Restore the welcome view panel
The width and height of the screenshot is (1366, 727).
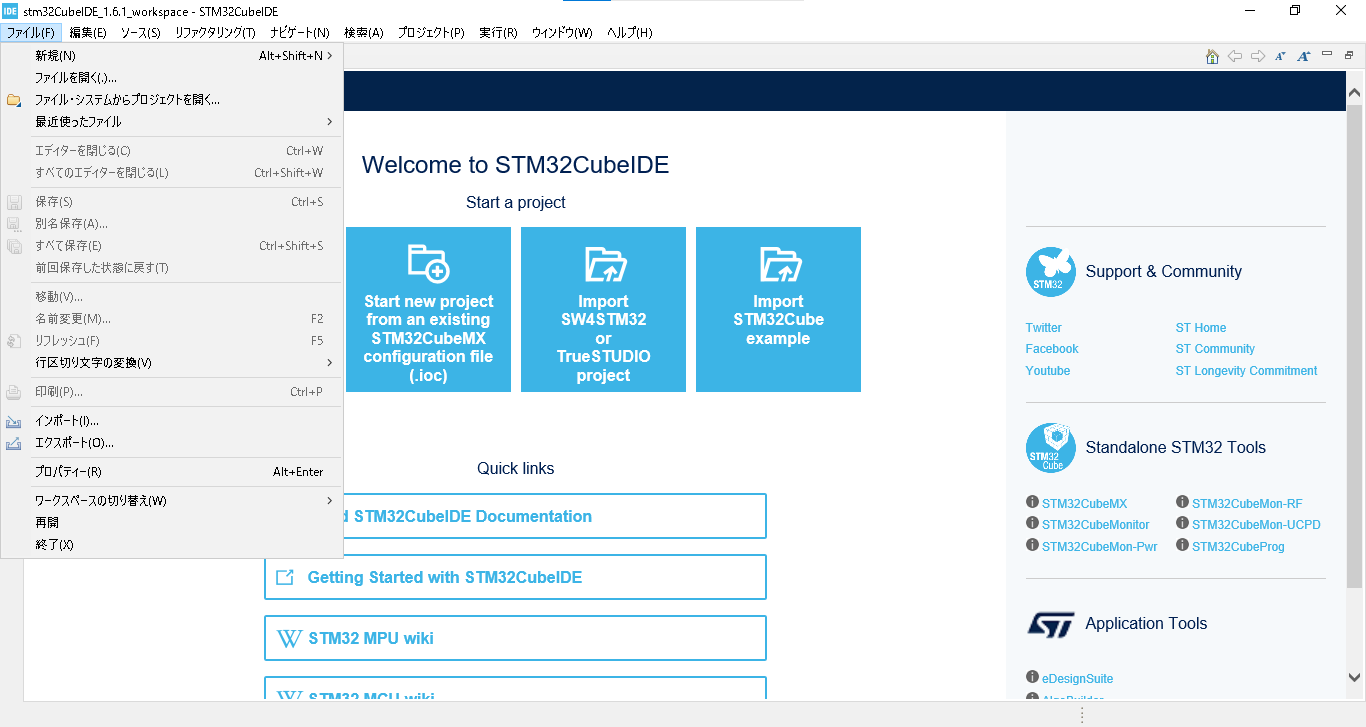pos(1349,55)
